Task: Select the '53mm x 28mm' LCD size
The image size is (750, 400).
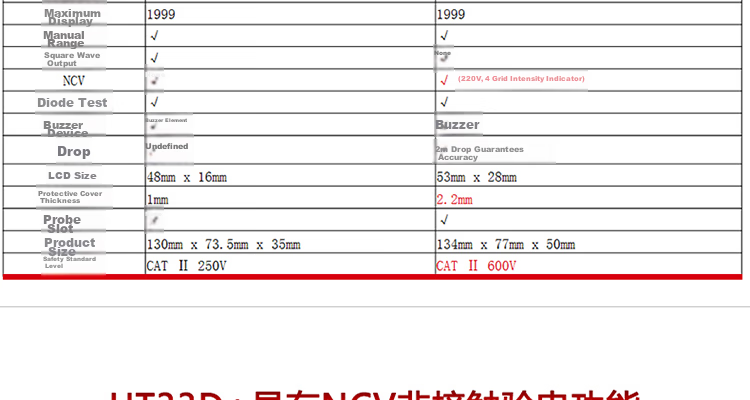Action: [x=476, y=177]
